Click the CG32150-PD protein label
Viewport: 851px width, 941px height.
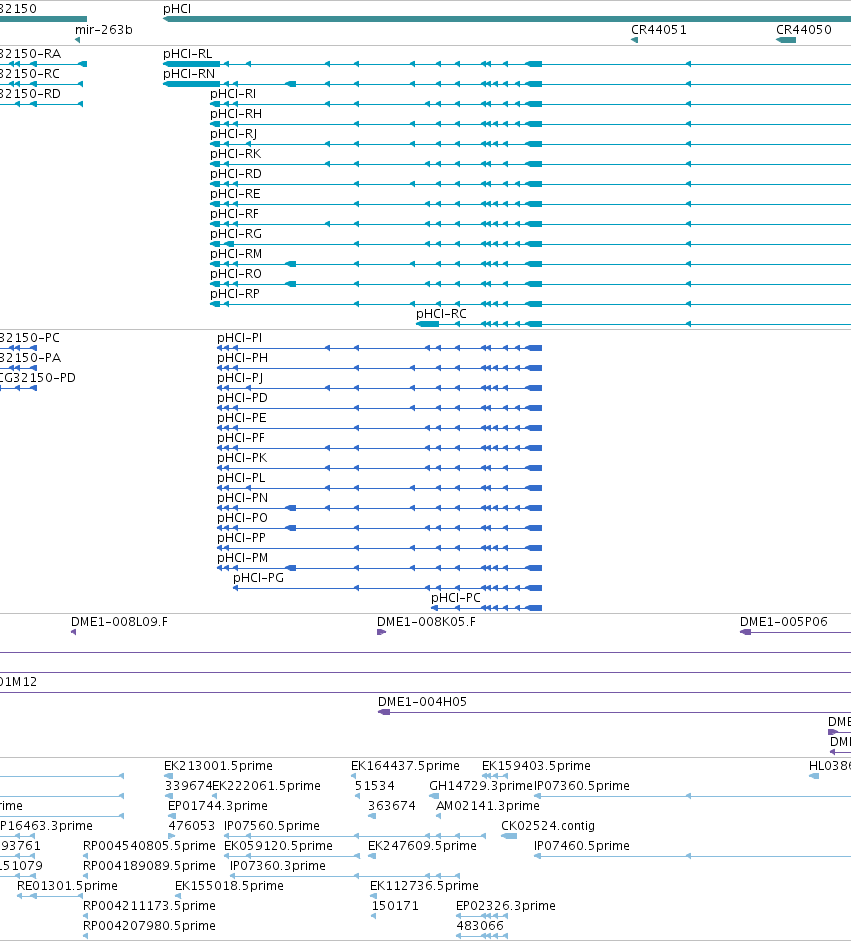coord(38,377)
